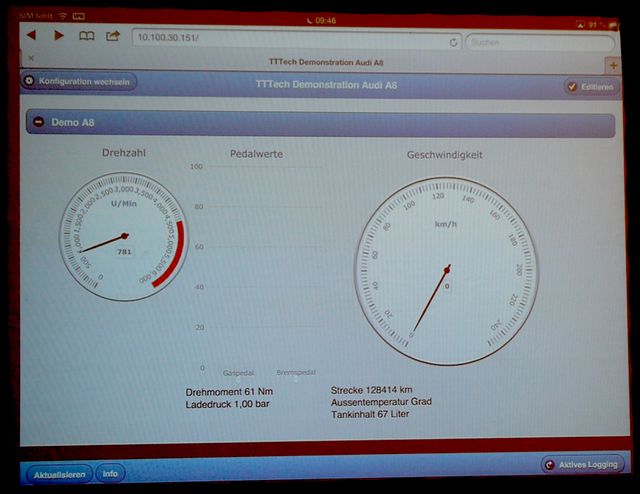The height and width of the screenshot is (494, 640).
Task: Tap the battery indicator in status bar
Action: (612, 25)
